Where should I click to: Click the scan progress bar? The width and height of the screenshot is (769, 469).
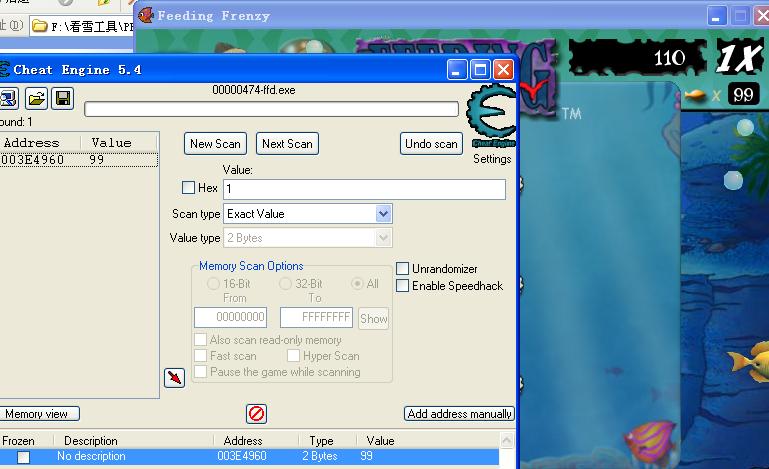pos(271,109)
